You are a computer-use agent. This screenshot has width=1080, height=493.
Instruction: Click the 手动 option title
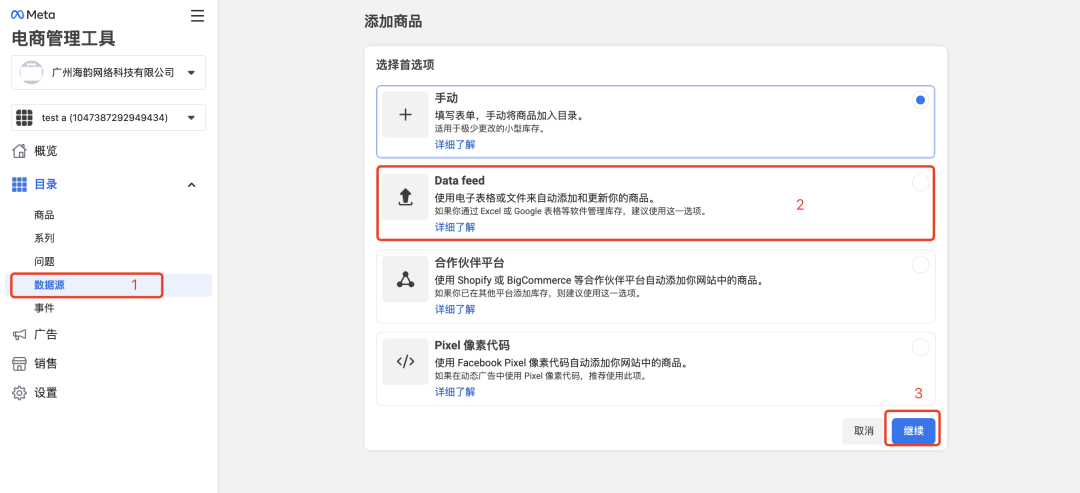(x=446, y=99)
